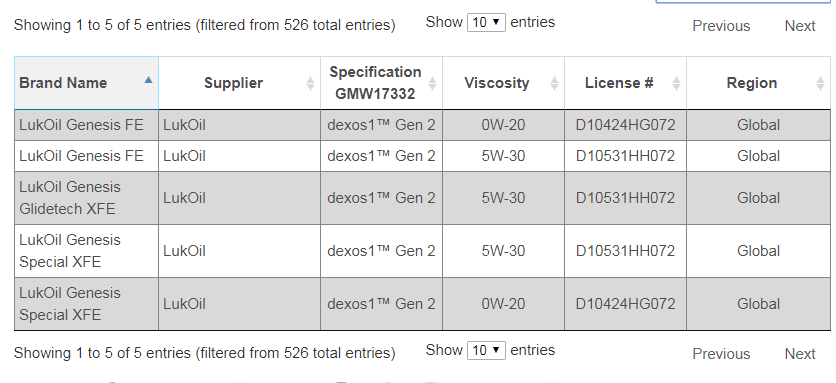Click bottom Next pagination link
Image resolution: width=836 pixels, height=383 pixels.
pos(800,354)
